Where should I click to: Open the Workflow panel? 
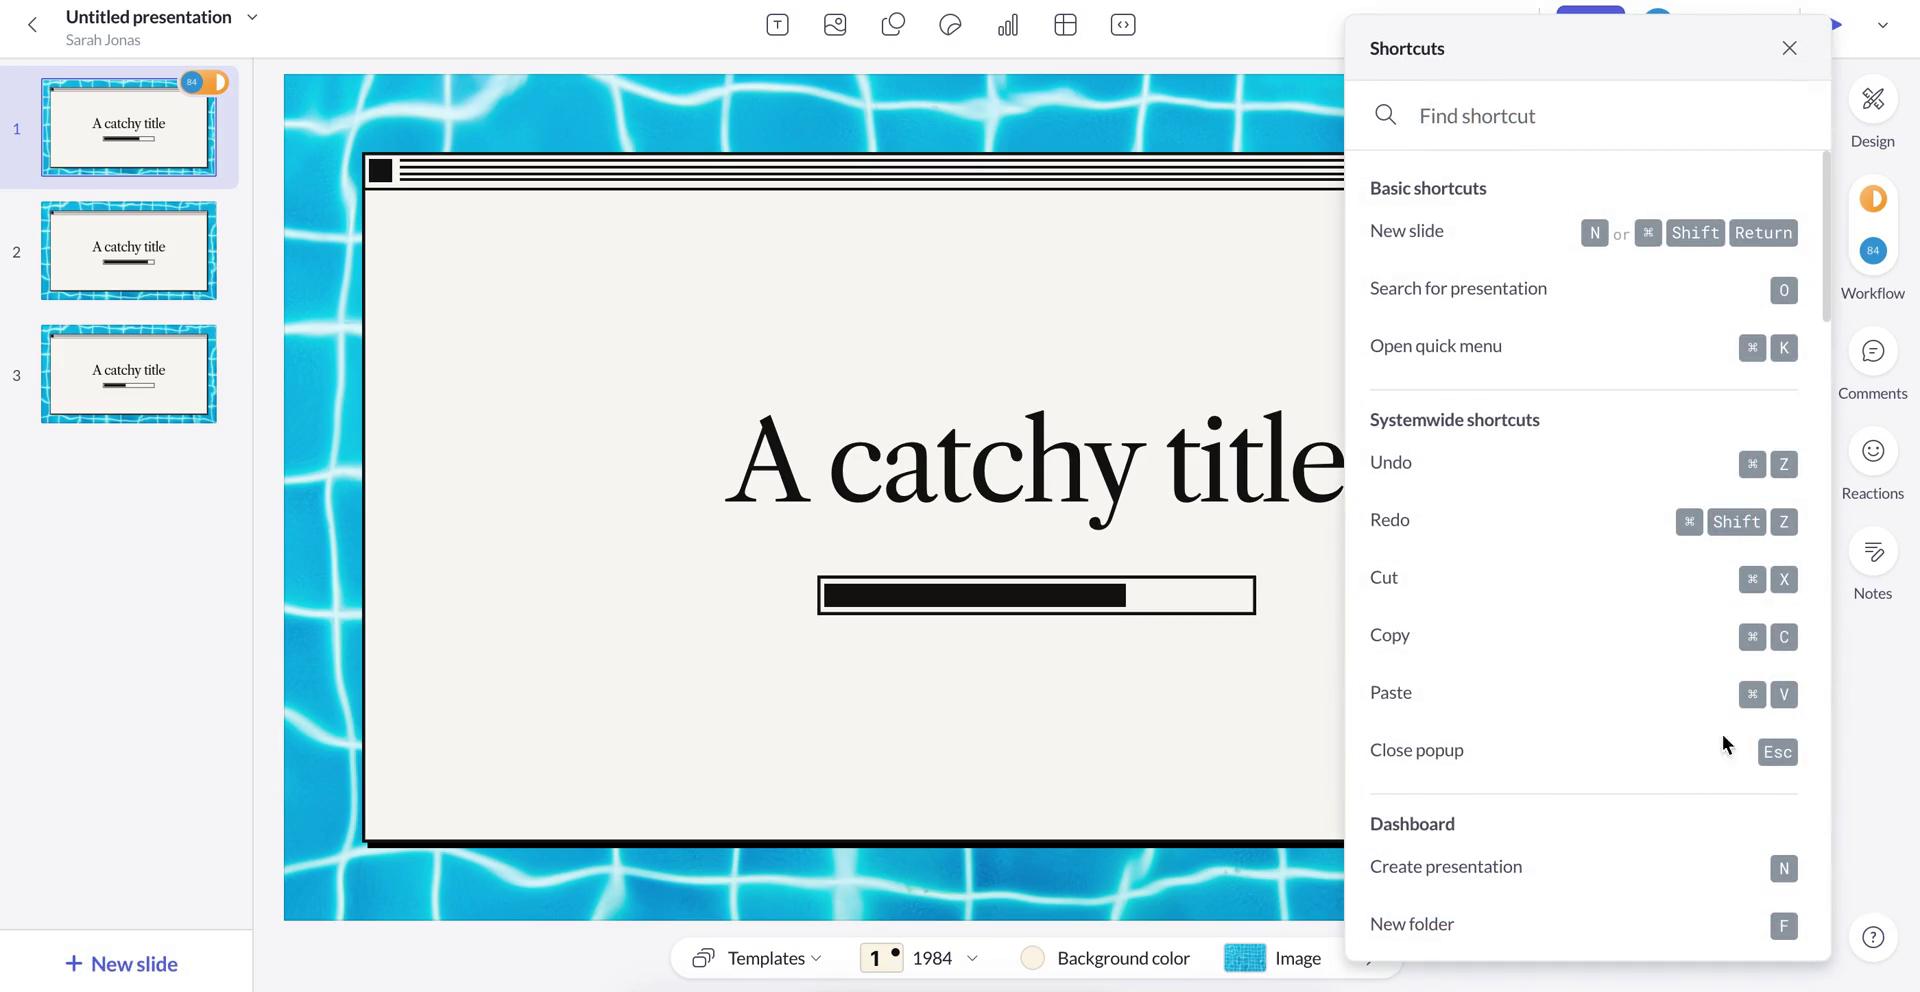(x=1873, y=240)
